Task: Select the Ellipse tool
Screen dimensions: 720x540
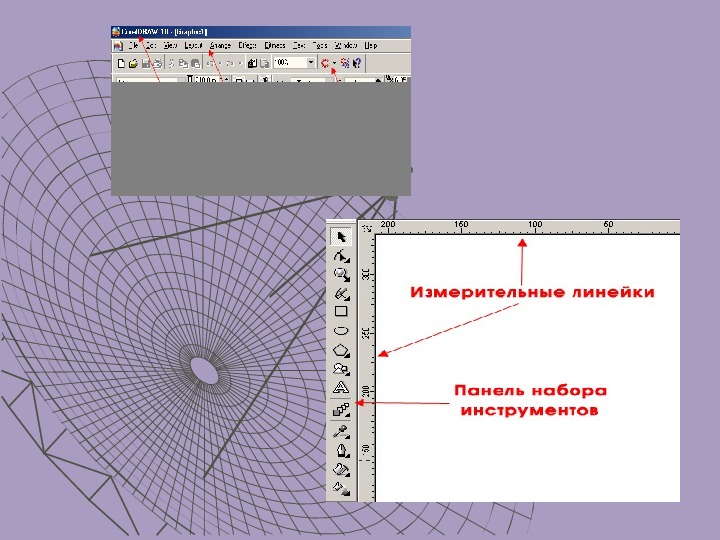Action: point(341,331)
